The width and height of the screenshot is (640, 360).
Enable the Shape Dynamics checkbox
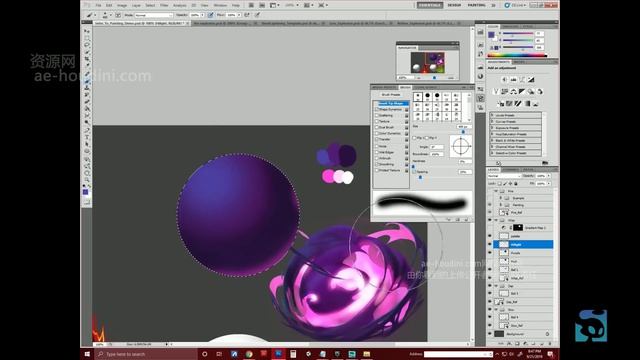pyautogui.click(x=377, y=109)
